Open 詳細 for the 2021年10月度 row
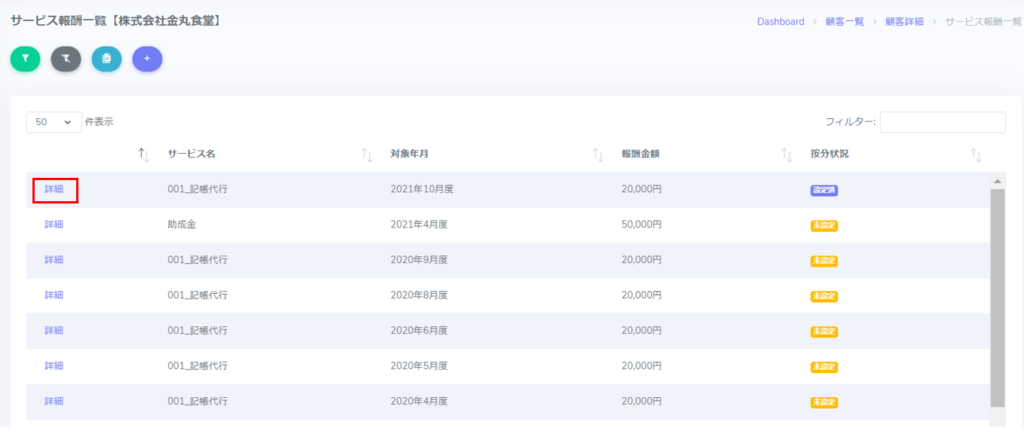Viewport: 1024px width, 428px height. tap(54, 189)
